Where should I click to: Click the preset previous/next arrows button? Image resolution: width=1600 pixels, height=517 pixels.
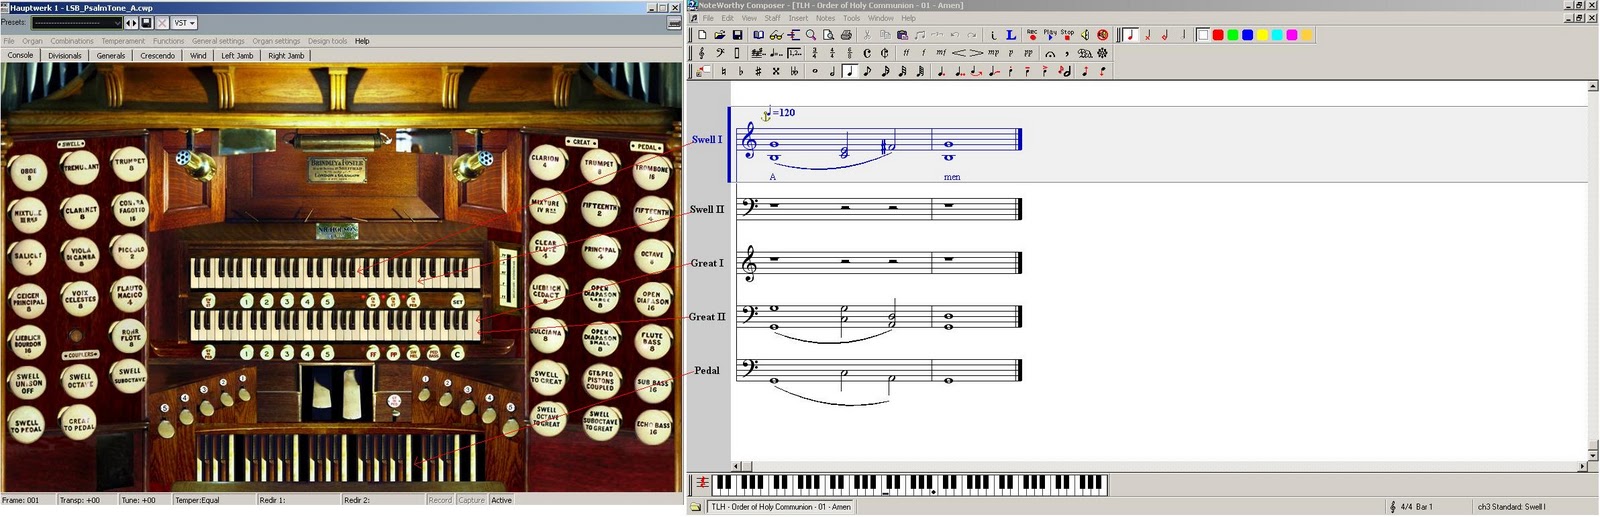point(131,23)
